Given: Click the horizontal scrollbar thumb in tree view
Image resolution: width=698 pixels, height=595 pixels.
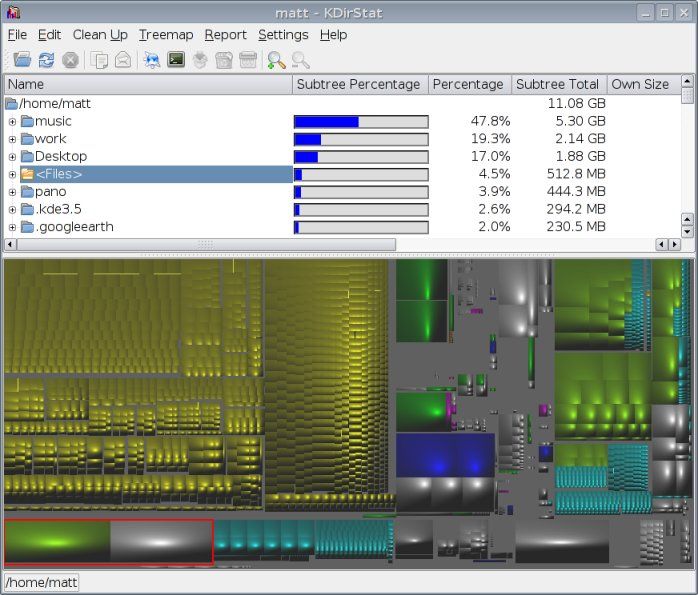Looking at the screenshot, I should point(206,244).
